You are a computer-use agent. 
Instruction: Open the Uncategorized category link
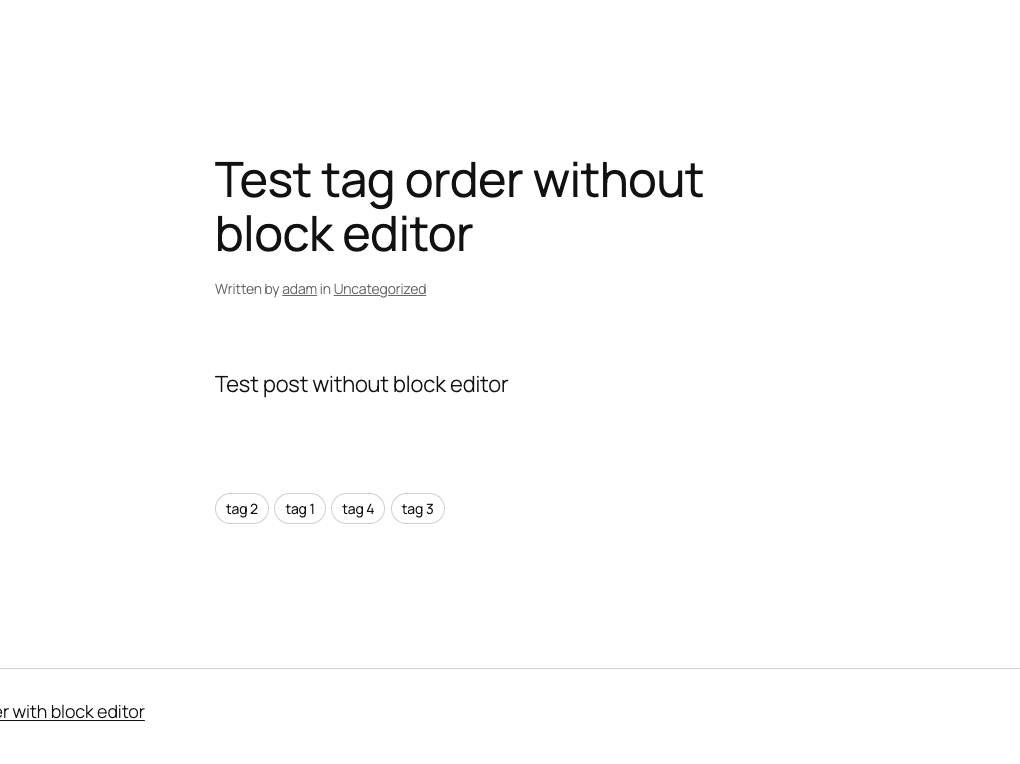click(379, 289)
